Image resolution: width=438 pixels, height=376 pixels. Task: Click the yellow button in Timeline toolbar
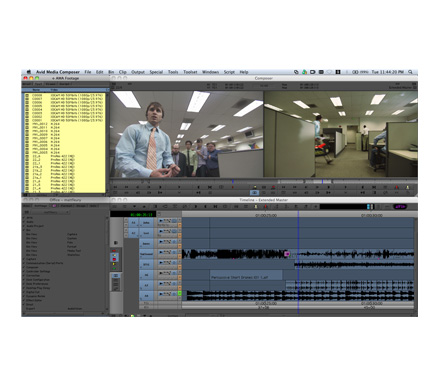(x=256, y=207)
